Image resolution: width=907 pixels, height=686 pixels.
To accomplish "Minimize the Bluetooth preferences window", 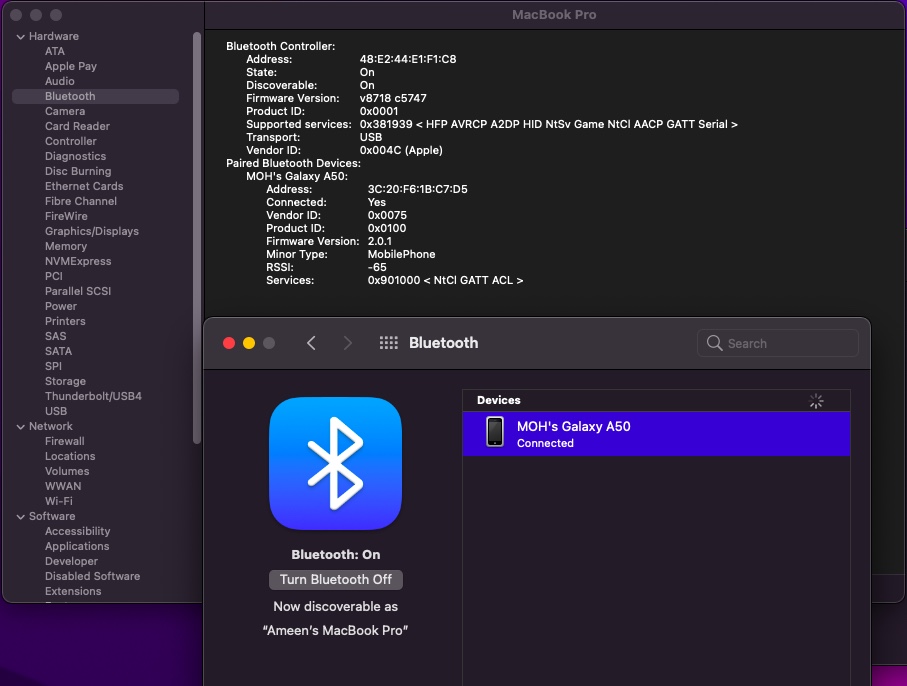I will coord(249,343).
